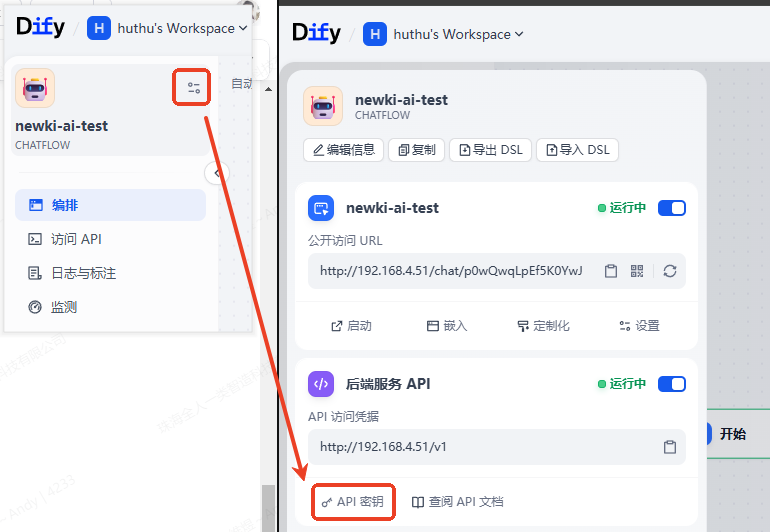
Task: Click the H workspace avatar in right window
Action: tap(375, 34)
